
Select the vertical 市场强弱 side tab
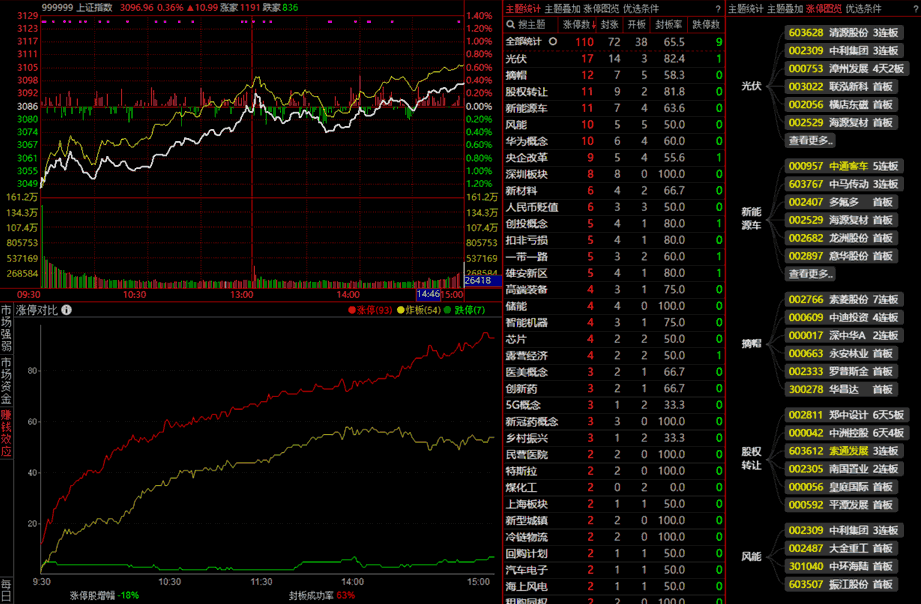coord(6,328)
